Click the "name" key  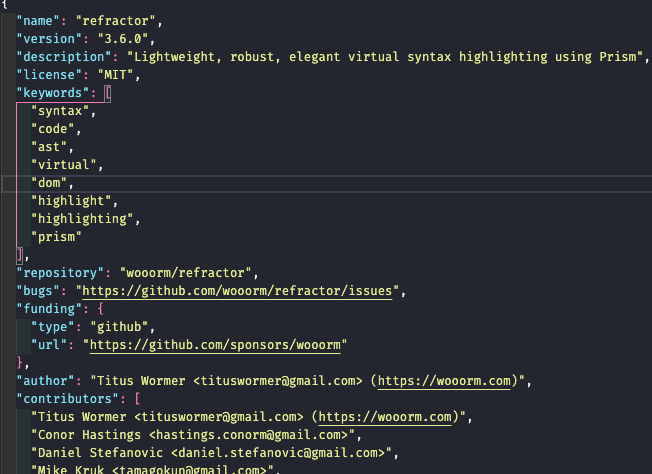38,21
